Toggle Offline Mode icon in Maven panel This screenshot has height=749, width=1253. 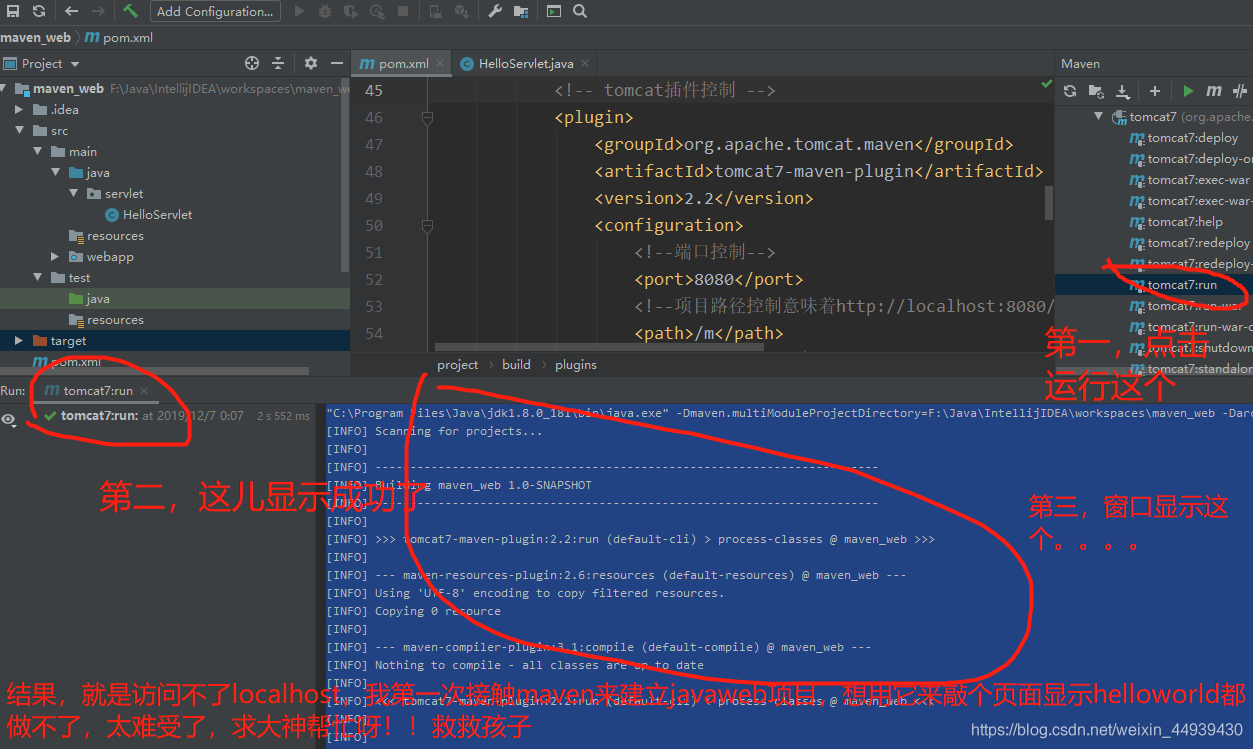tap(1241, 90)
